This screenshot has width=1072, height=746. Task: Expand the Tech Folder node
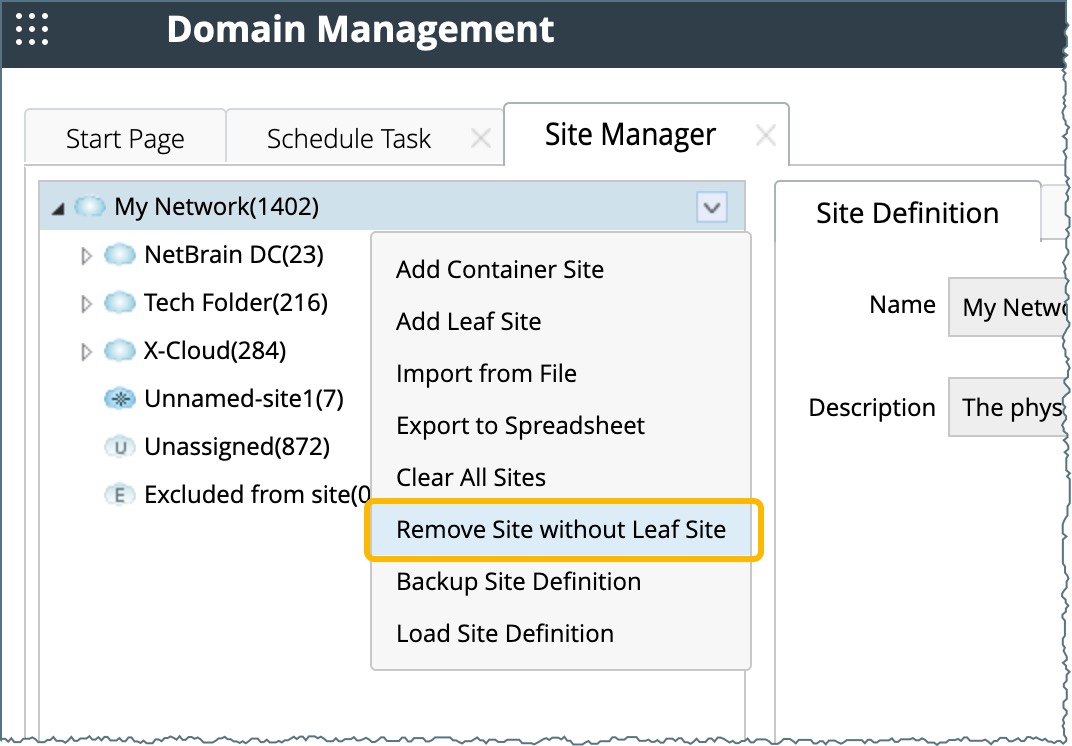[86, 303]
